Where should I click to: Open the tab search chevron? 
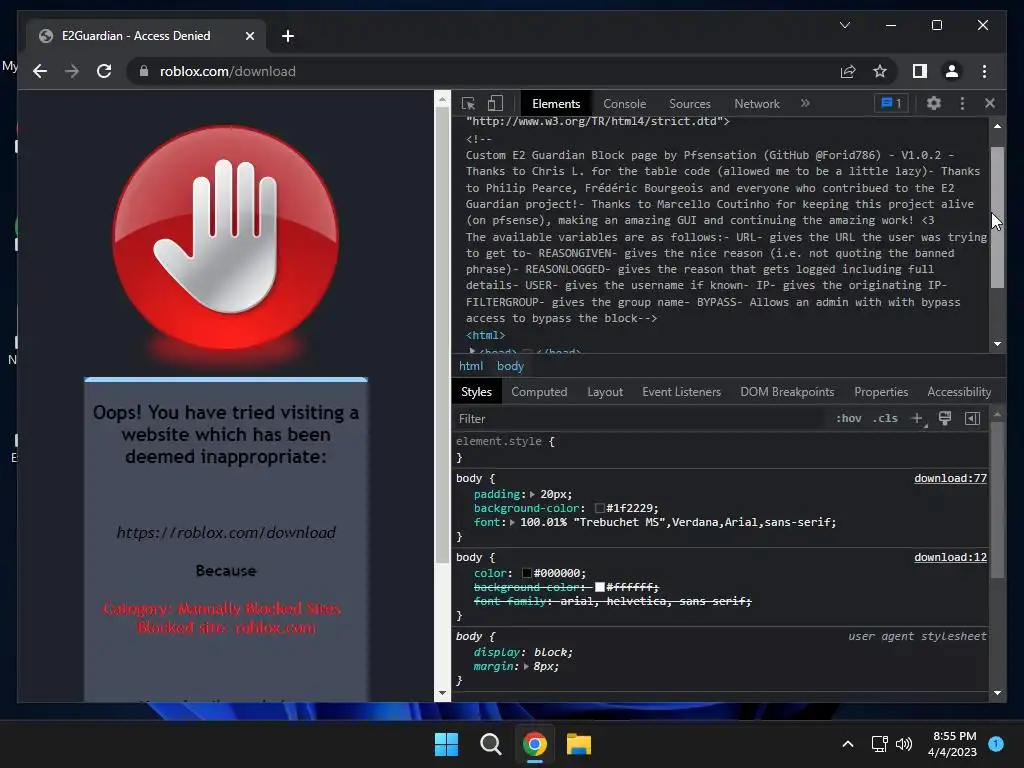[x=844, y=25]
